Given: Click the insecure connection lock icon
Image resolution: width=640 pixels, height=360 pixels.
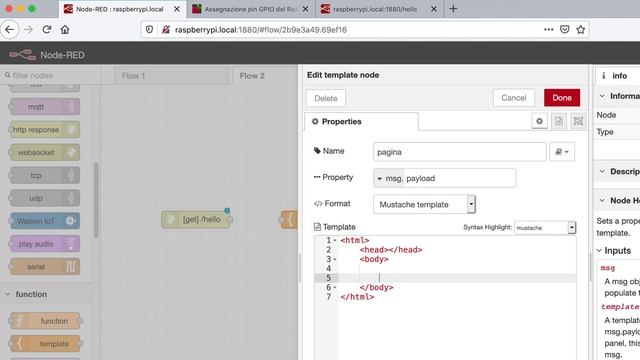Looking at the screenshot, I should pos(166,29).
